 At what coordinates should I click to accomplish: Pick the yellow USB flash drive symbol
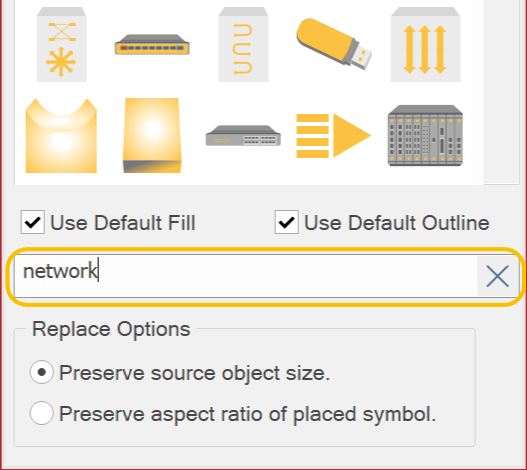point(334,44)
